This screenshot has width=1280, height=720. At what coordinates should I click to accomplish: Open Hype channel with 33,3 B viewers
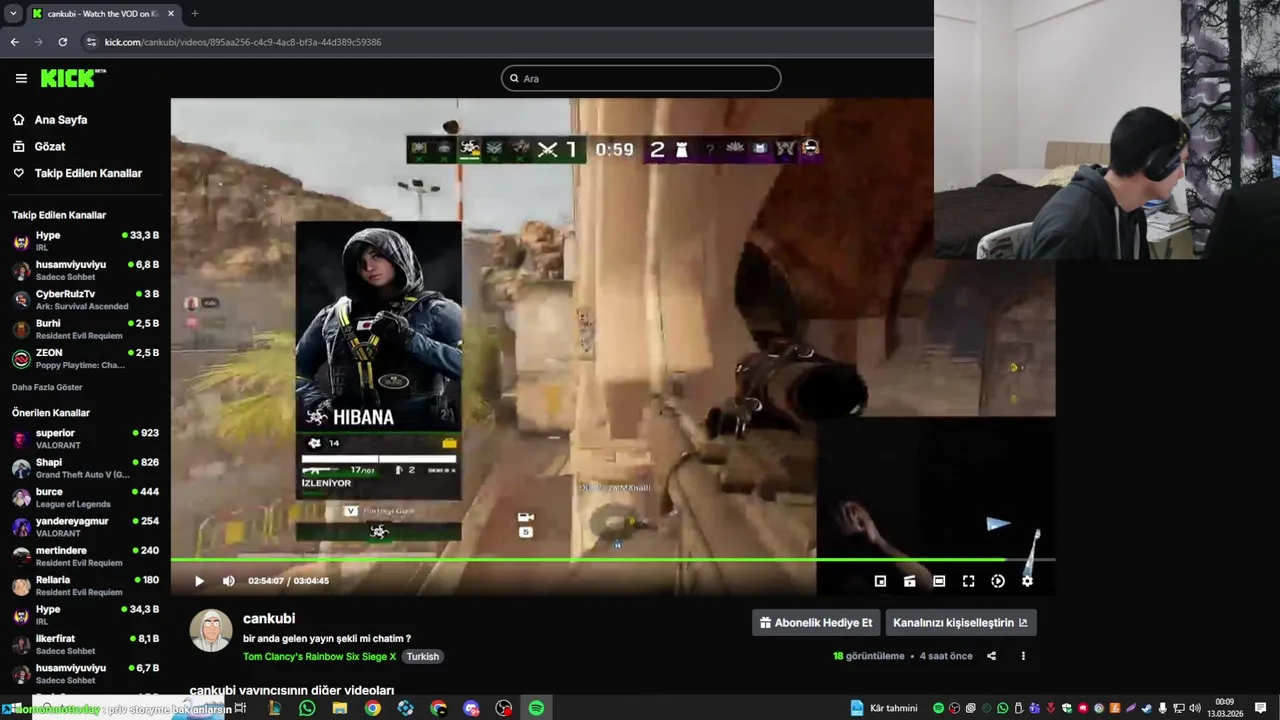point(85,241)
